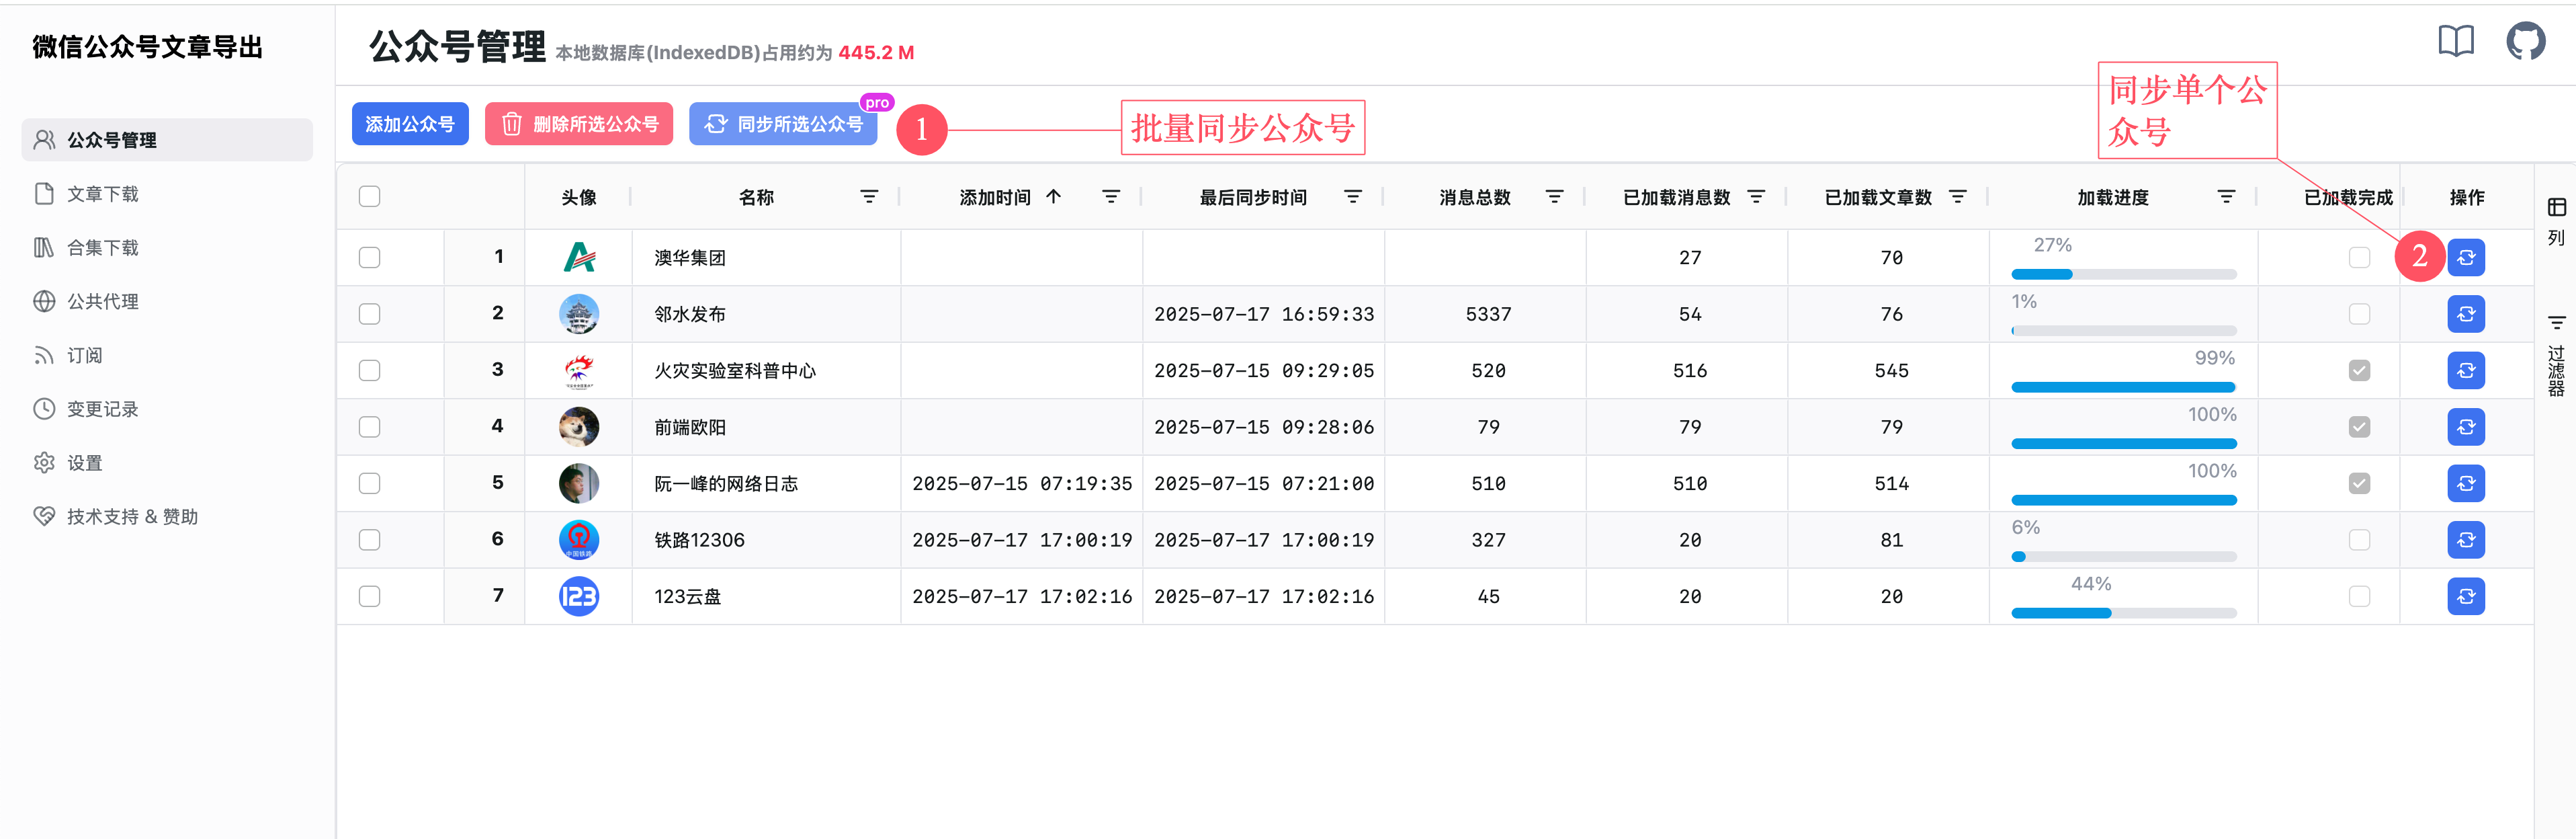Open the 列 column settings panel on the right
The width and height of the screenshot is (2576, 839).
point(2557,222)
